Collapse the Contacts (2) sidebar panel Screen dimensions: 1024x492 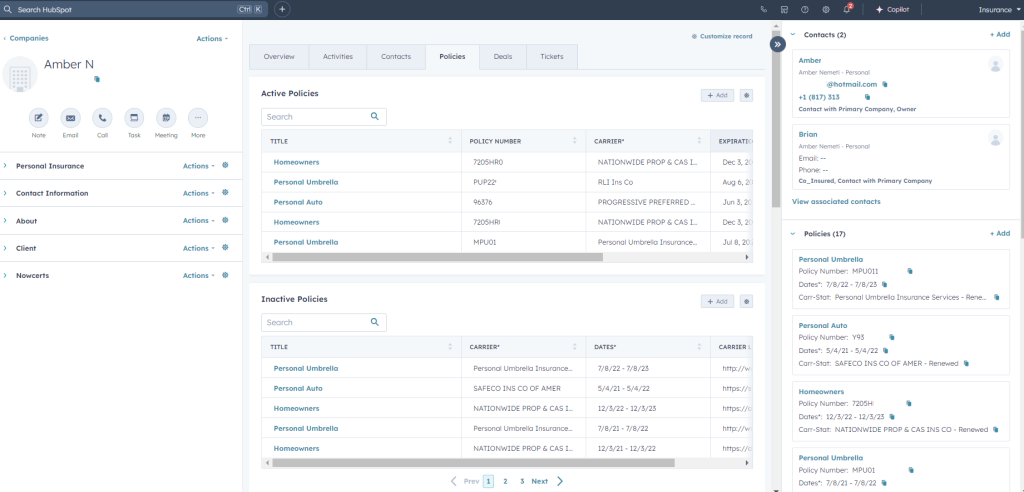click(x=794, y=35)
